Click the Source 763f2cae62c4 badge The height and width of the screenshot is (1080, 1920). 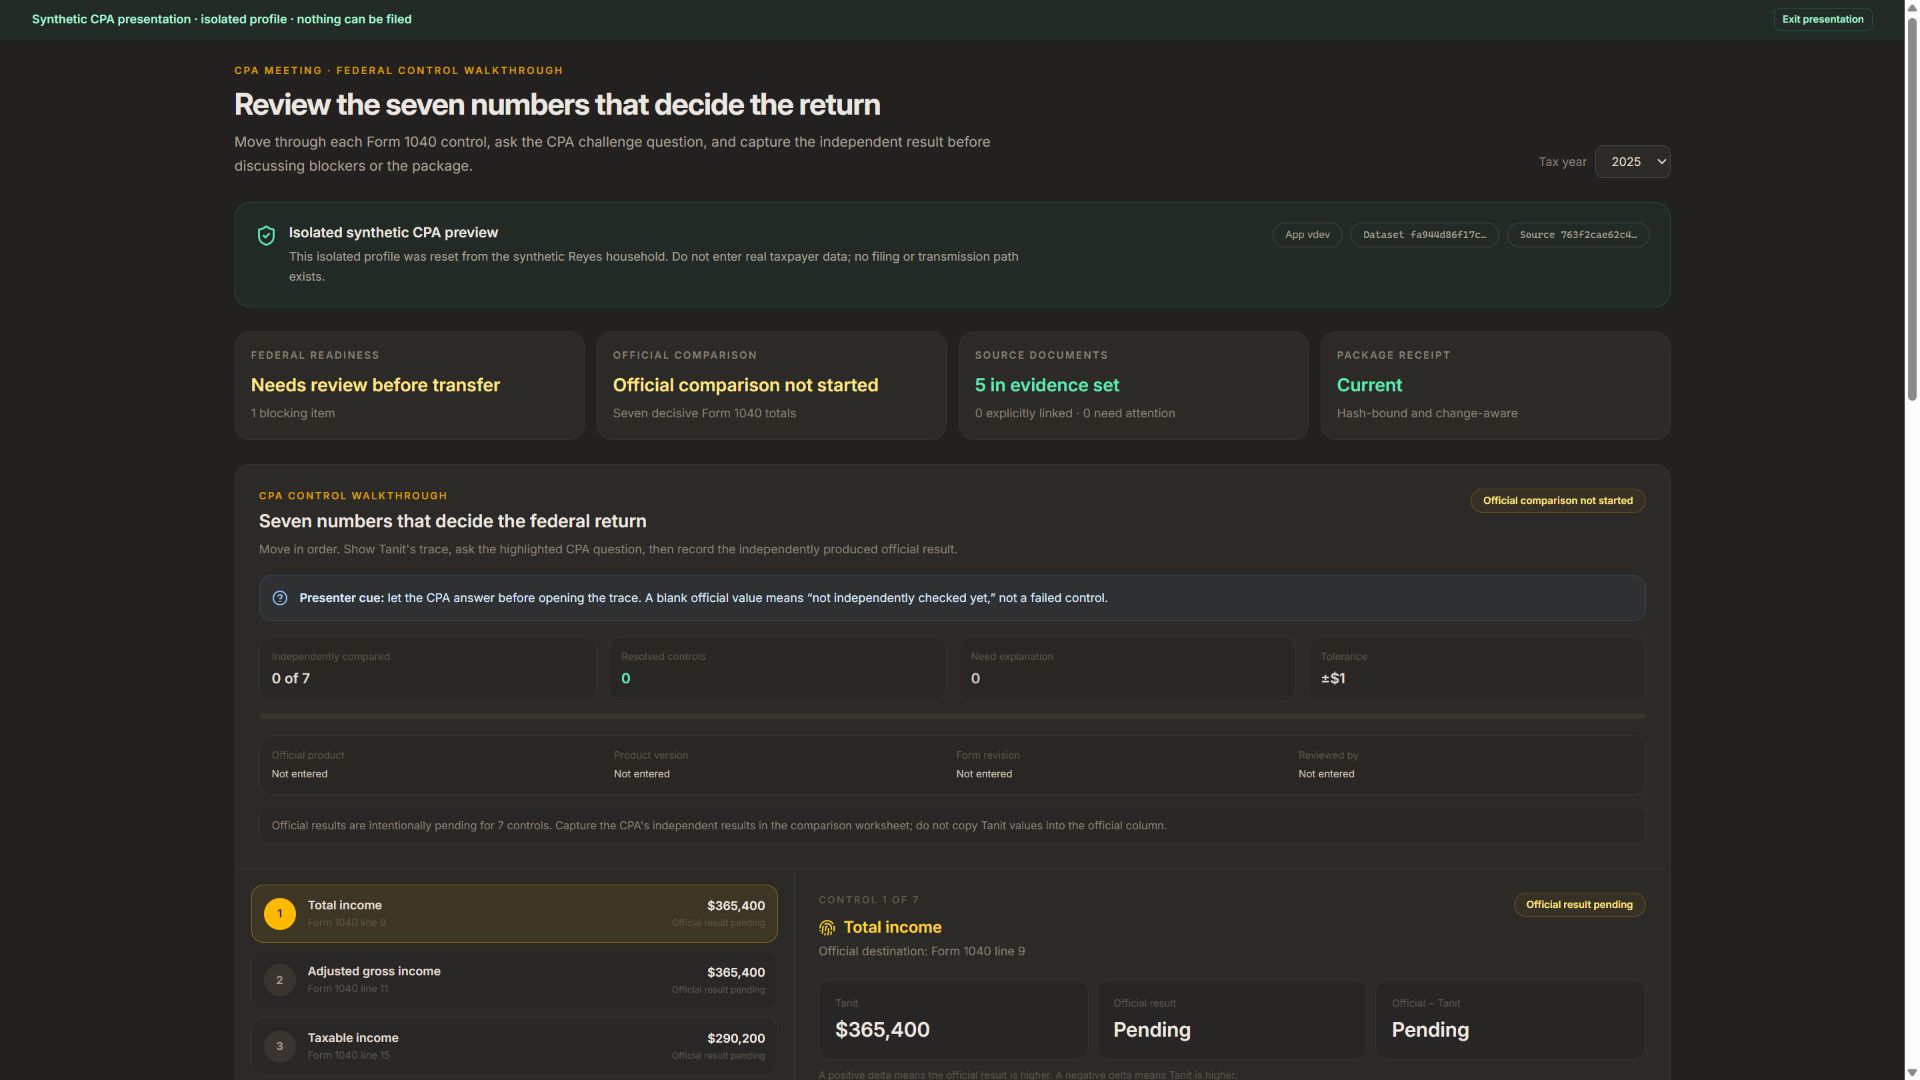point(1578,235)
